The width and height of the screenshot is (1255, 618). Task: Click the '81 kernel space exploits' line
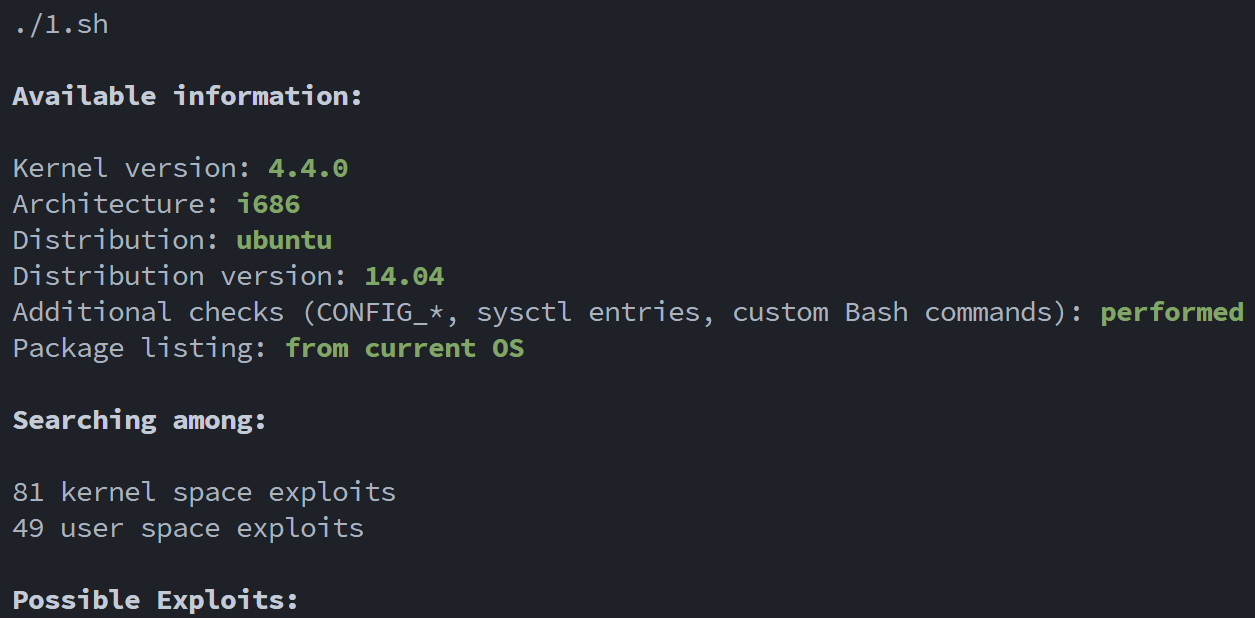[x=204, y=492]
